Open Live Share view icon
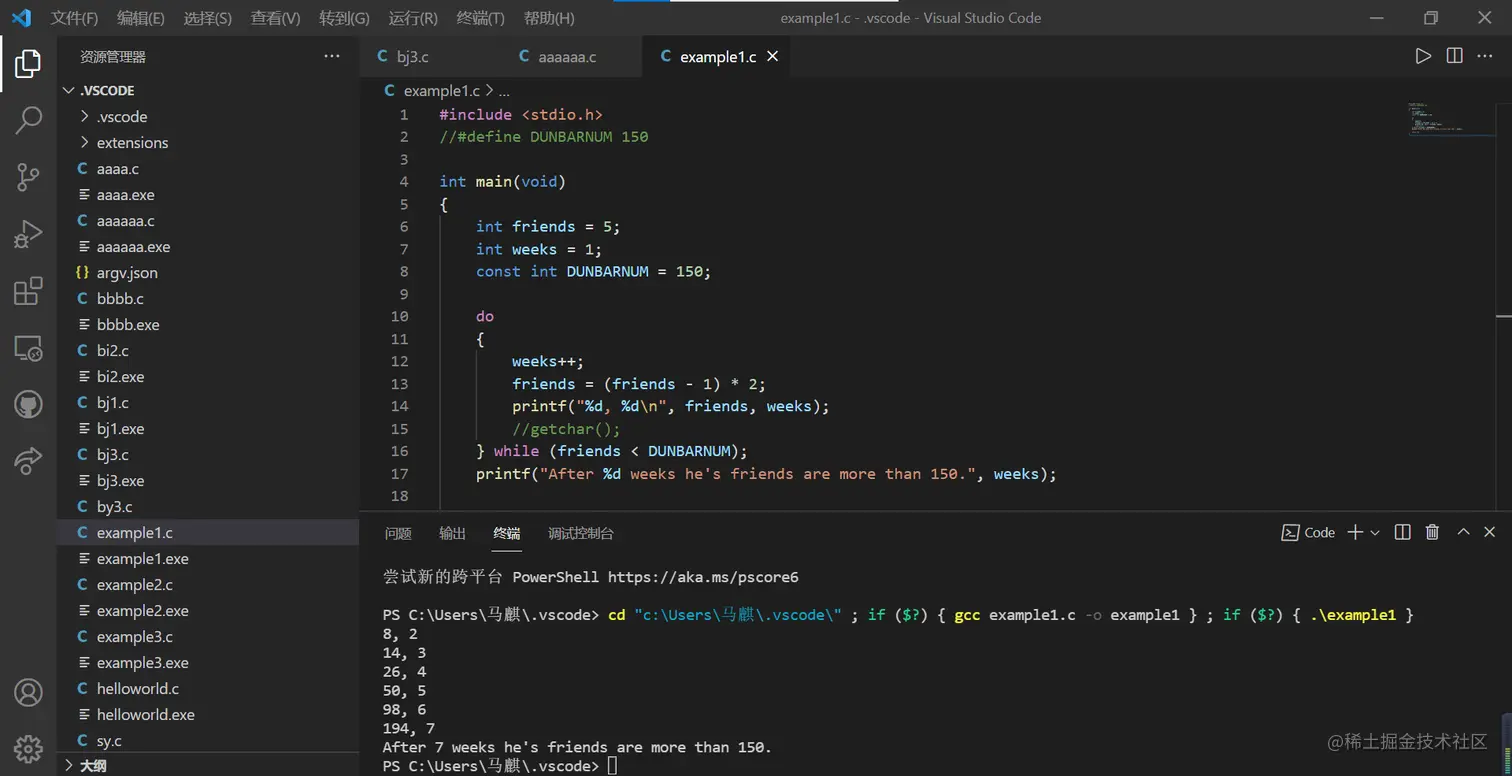 (x=28, y=461)
